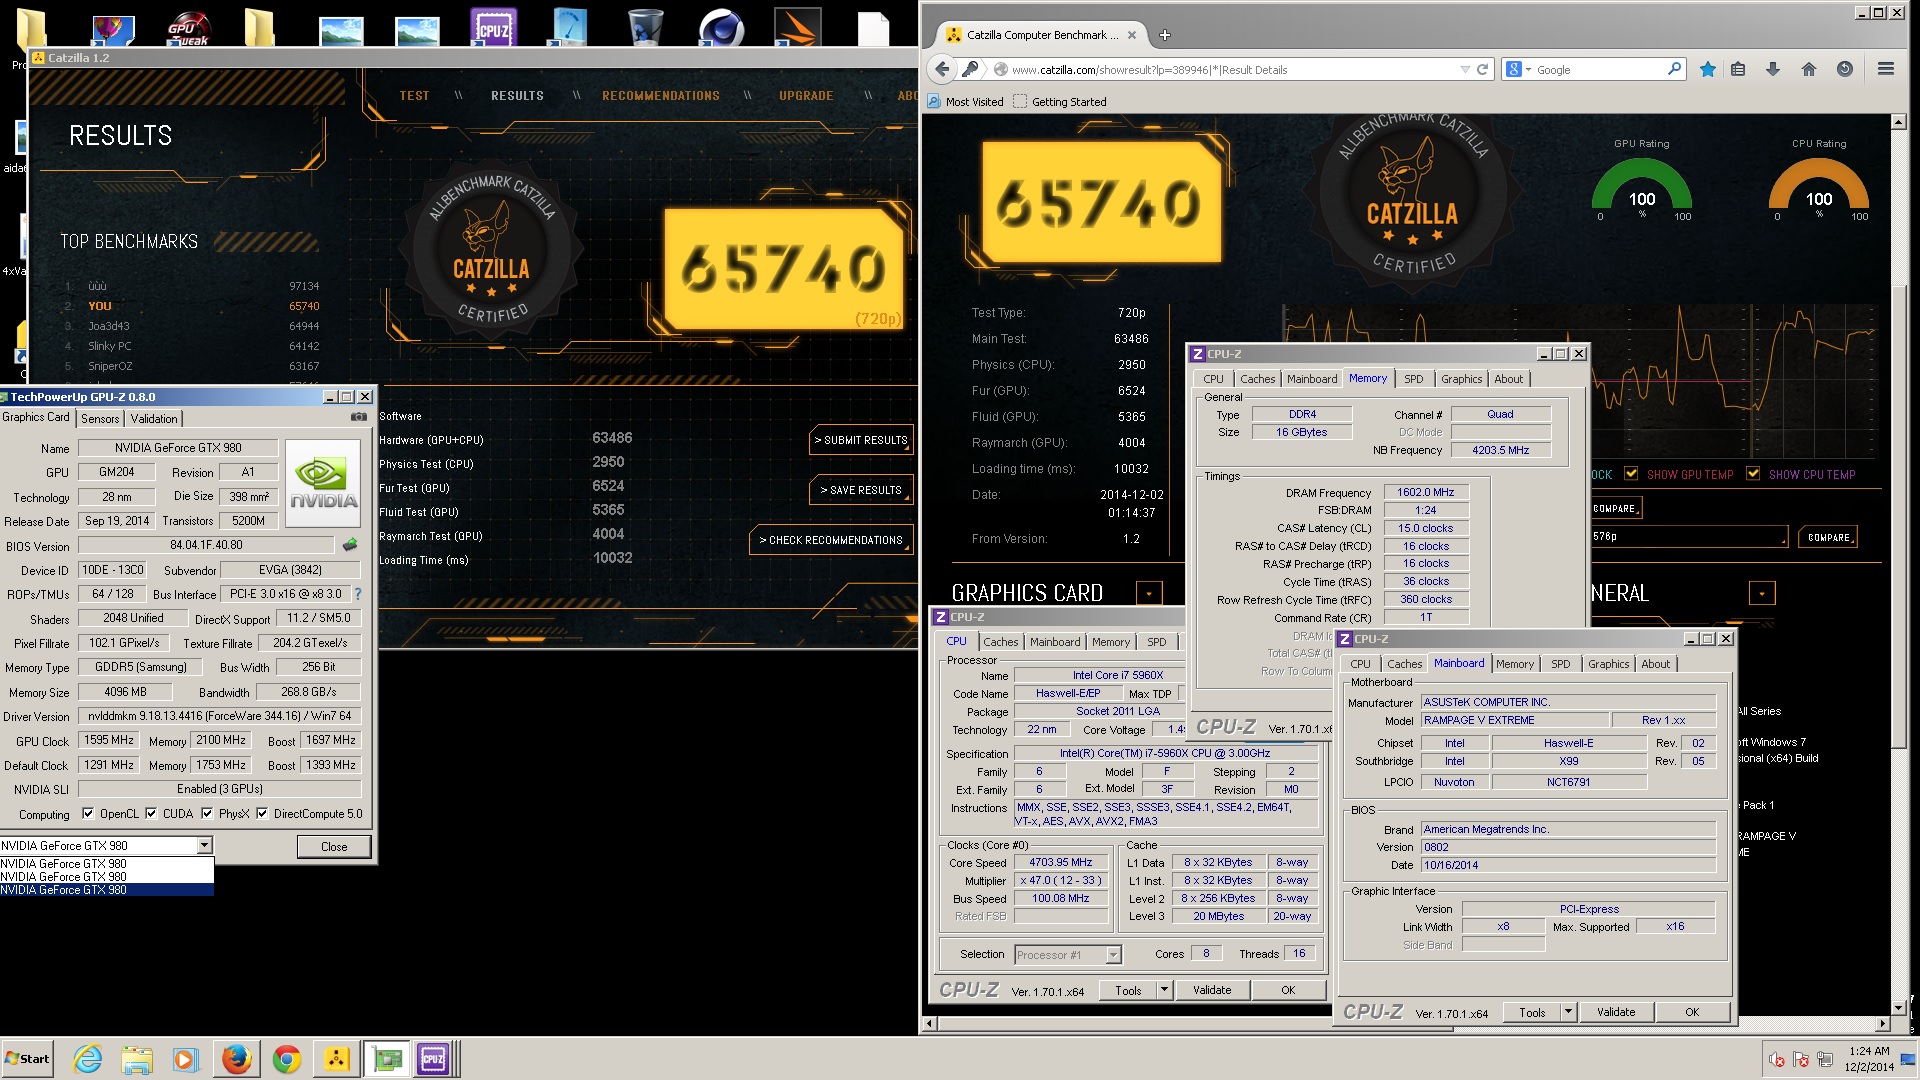The image size is (1920, 1080).
Task: Open UPGRADE tab in Catzilla
Action: (806, 96)
